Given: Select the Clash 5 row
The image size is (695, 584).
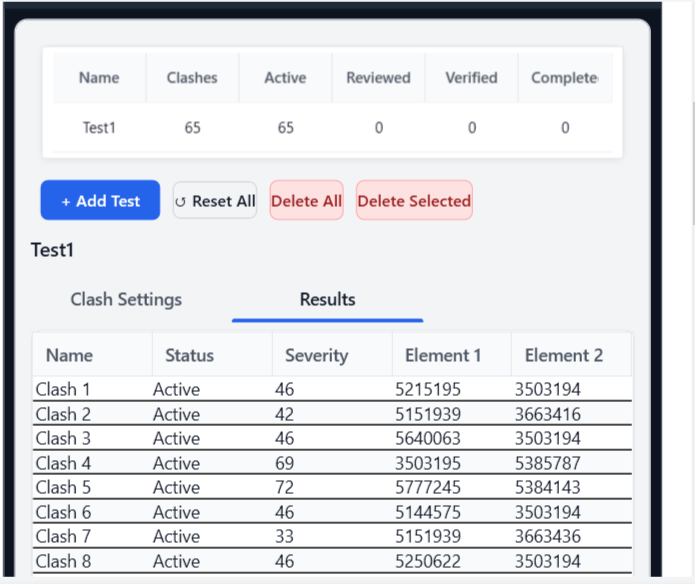Looking at the screenshot, I should point(332,487).
